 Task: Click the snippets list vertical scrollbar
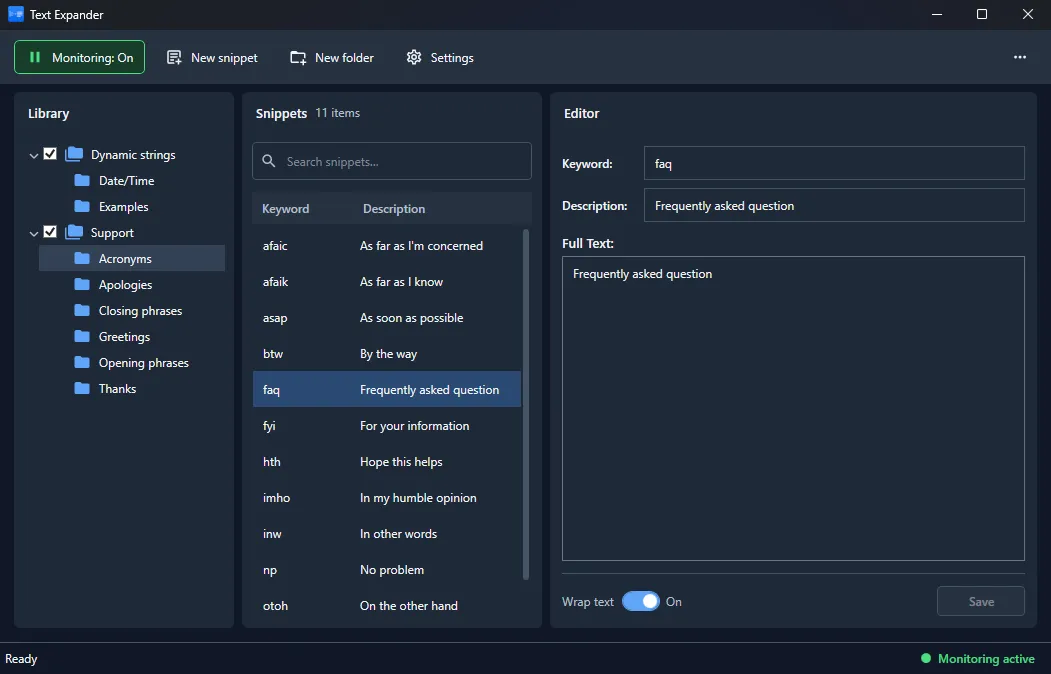(x=526, y=405)
